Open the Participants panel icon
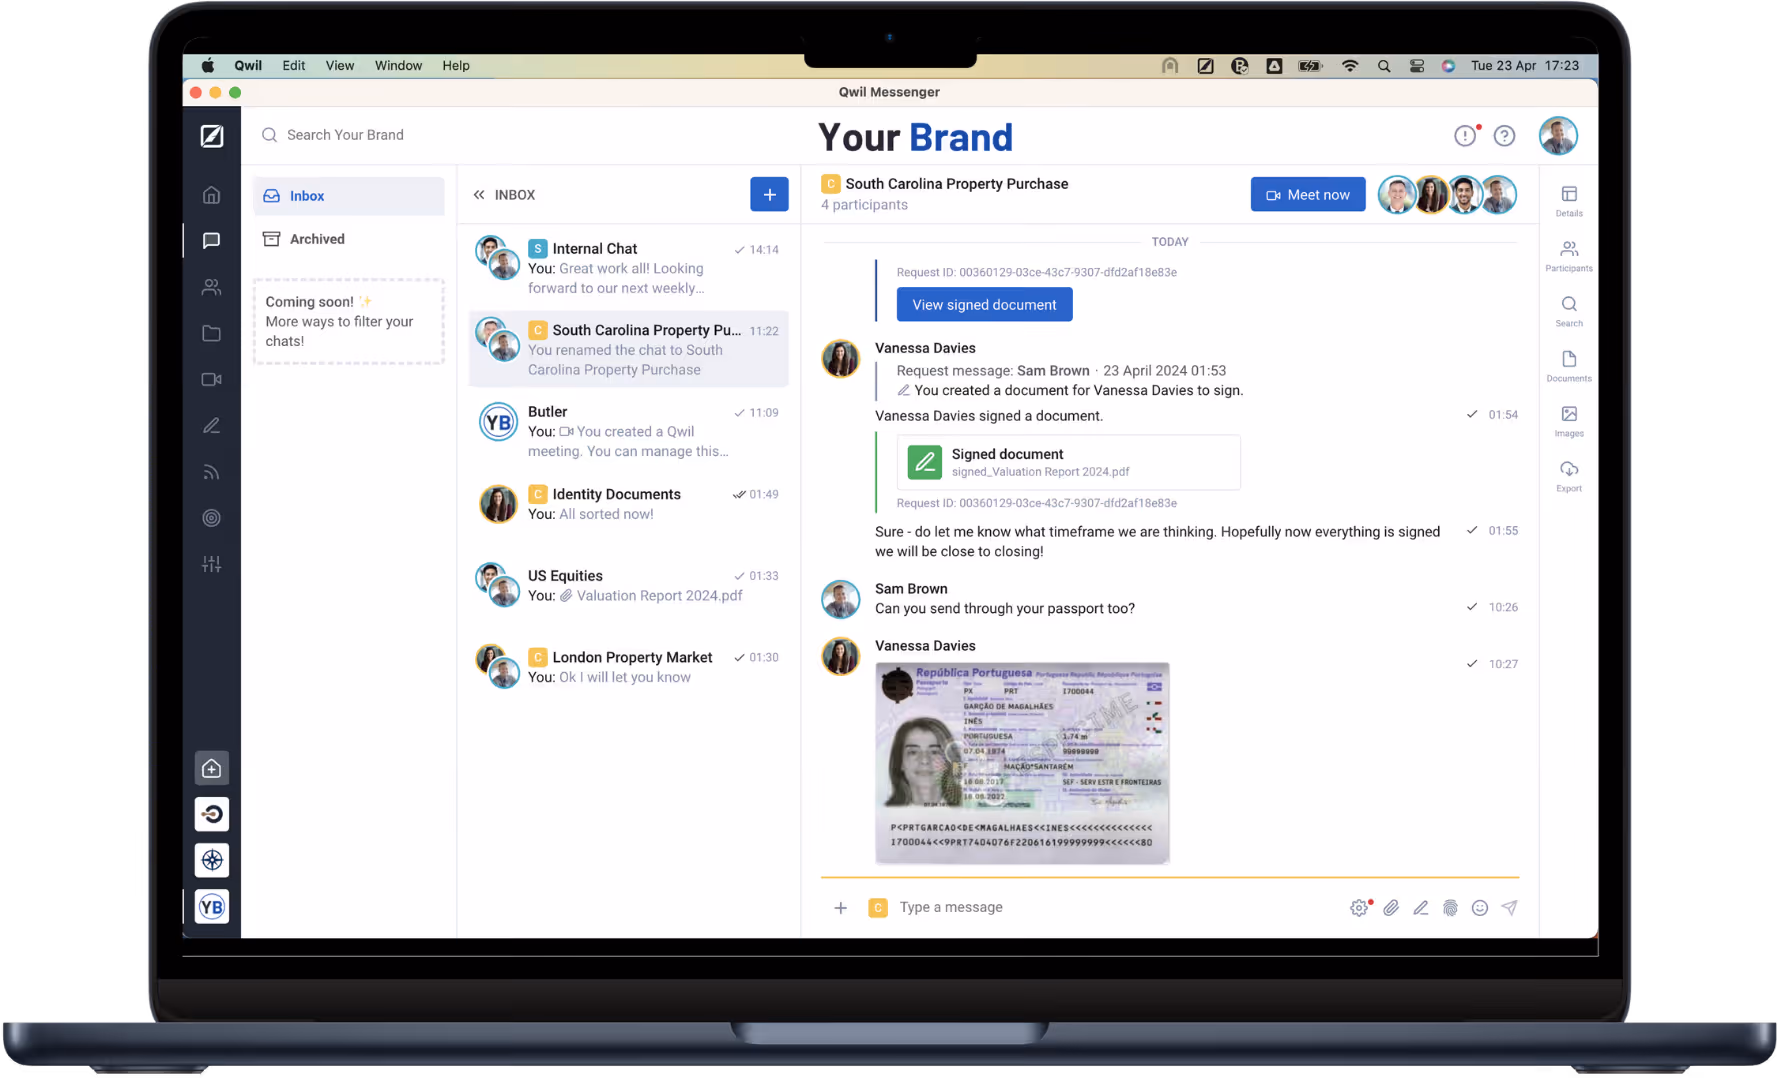The width and height of the screenshot is (1781, 1078). coord(1569,255)
